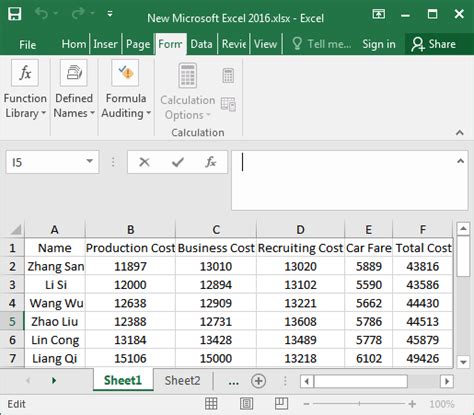Select row 2 header

pyautogui.click(x=12, y=266)
